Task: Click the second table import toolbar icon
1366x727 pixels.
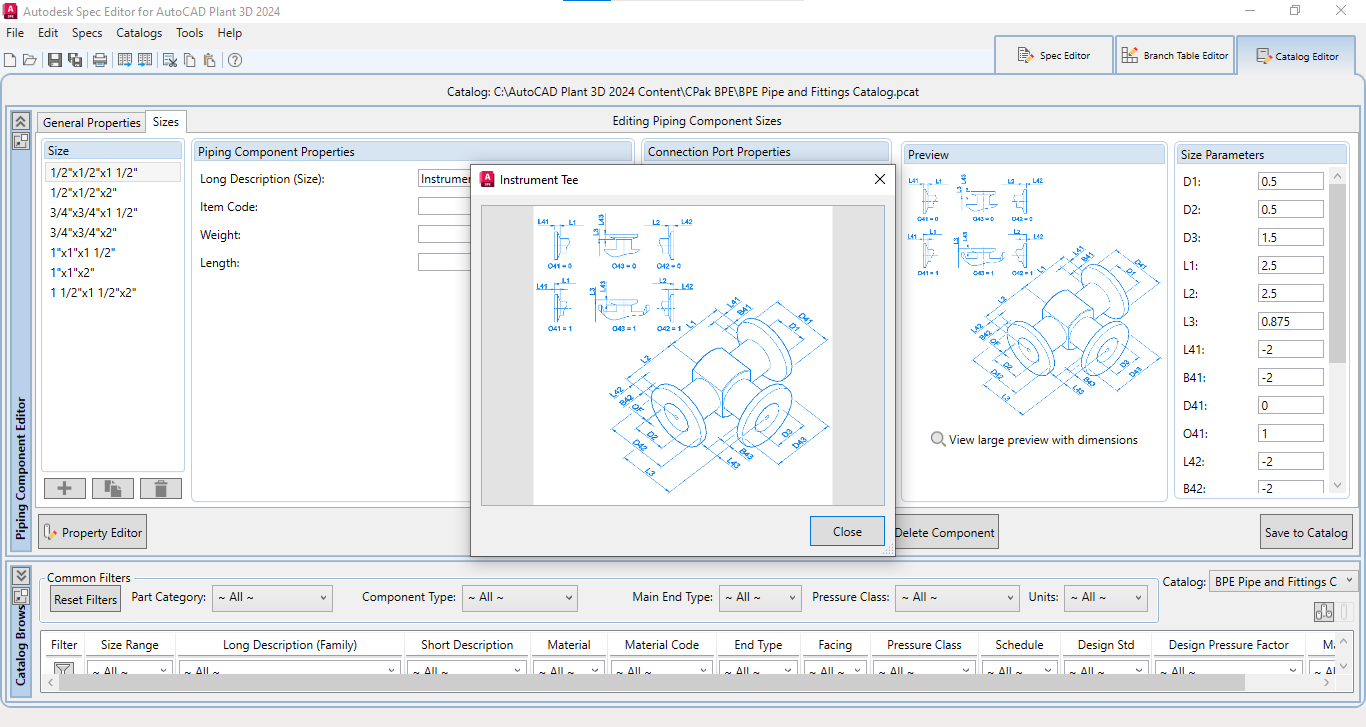Action: coord(145,60)
